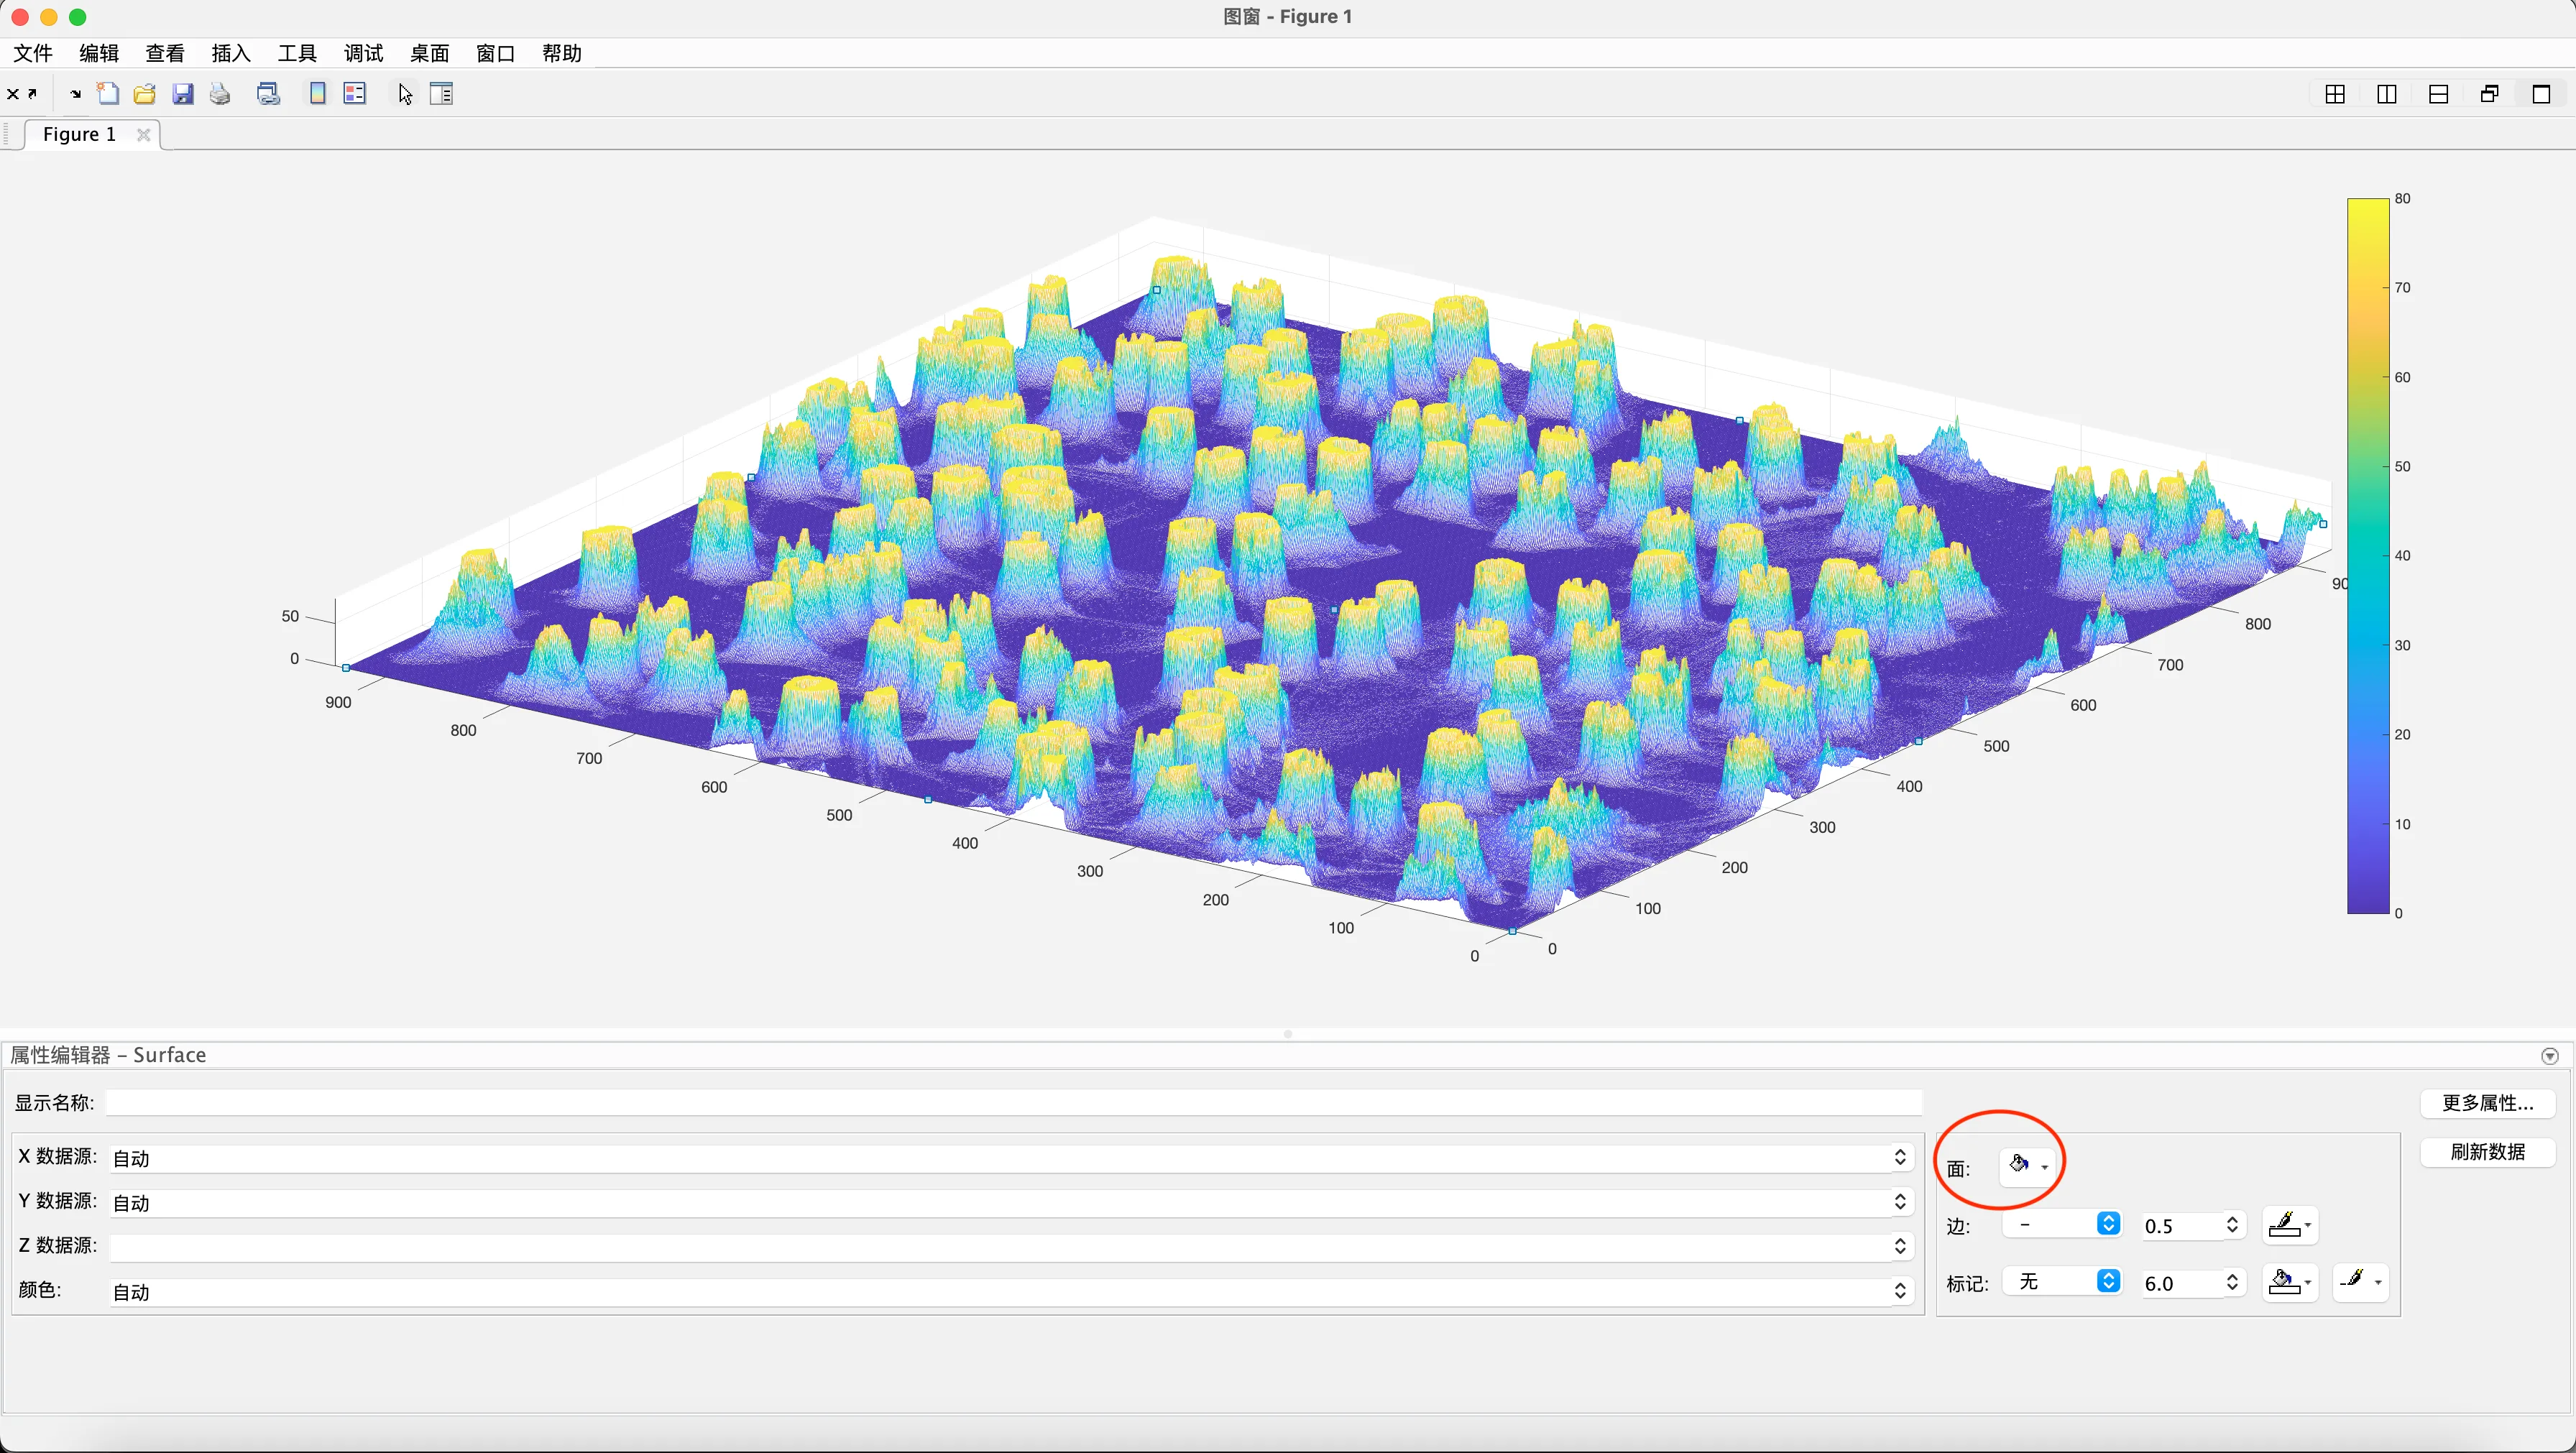This screenshot has height=1453, width=2576.
Task: Open the 插入 menu
Action: 231,53
